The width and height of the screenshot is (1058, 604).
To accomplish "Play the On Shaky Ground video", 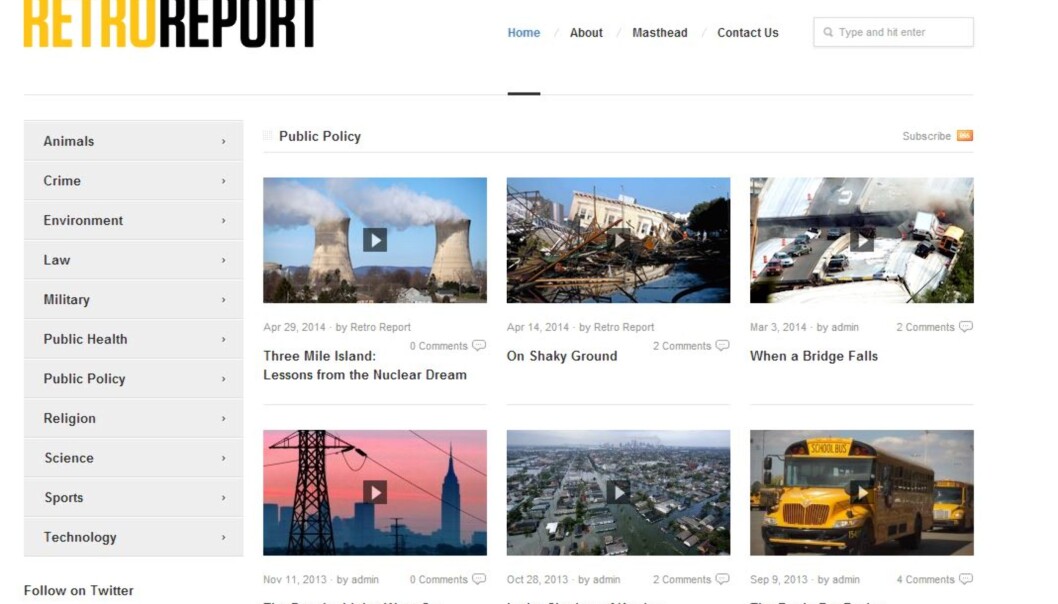I will 618,240.
